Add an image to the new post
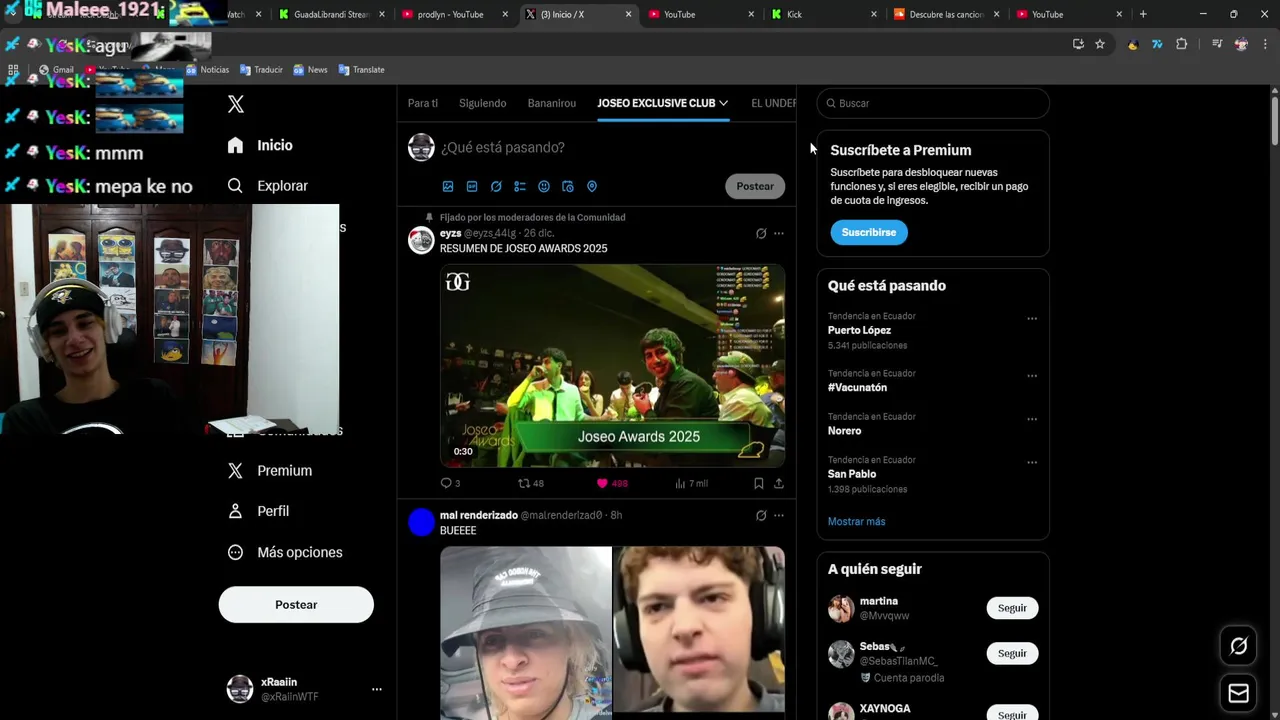The image size is (1280, 720). (x=448, y=186)
